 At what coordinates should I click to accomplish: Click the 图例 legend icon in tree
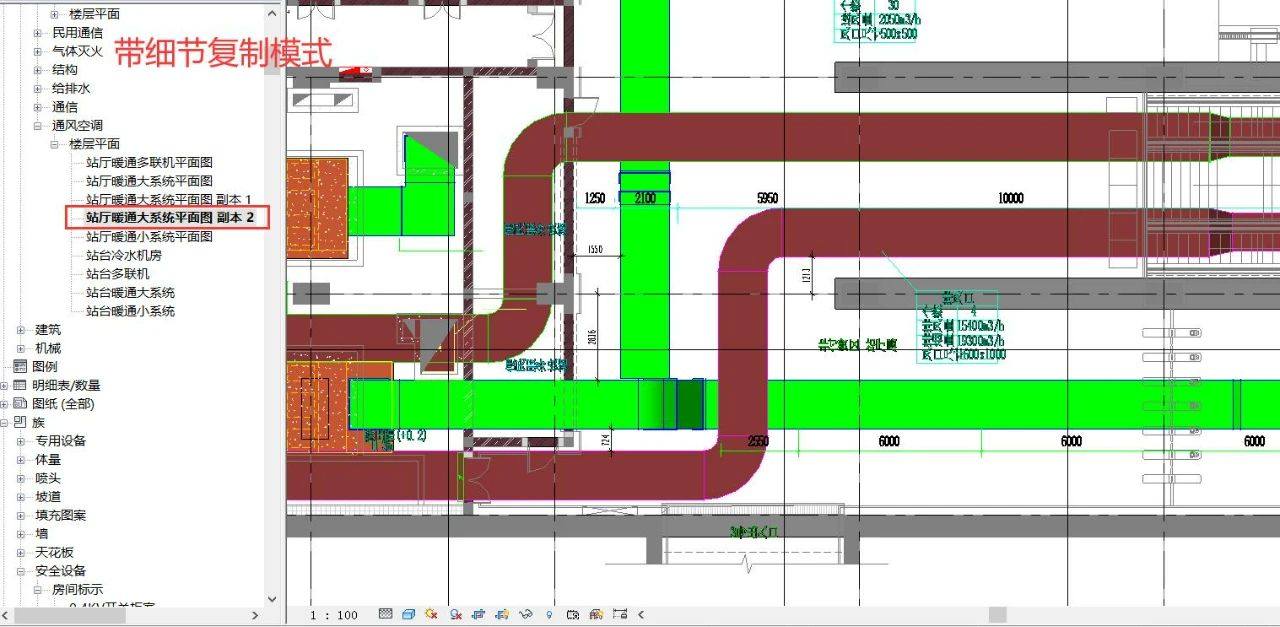click(19, 367)
